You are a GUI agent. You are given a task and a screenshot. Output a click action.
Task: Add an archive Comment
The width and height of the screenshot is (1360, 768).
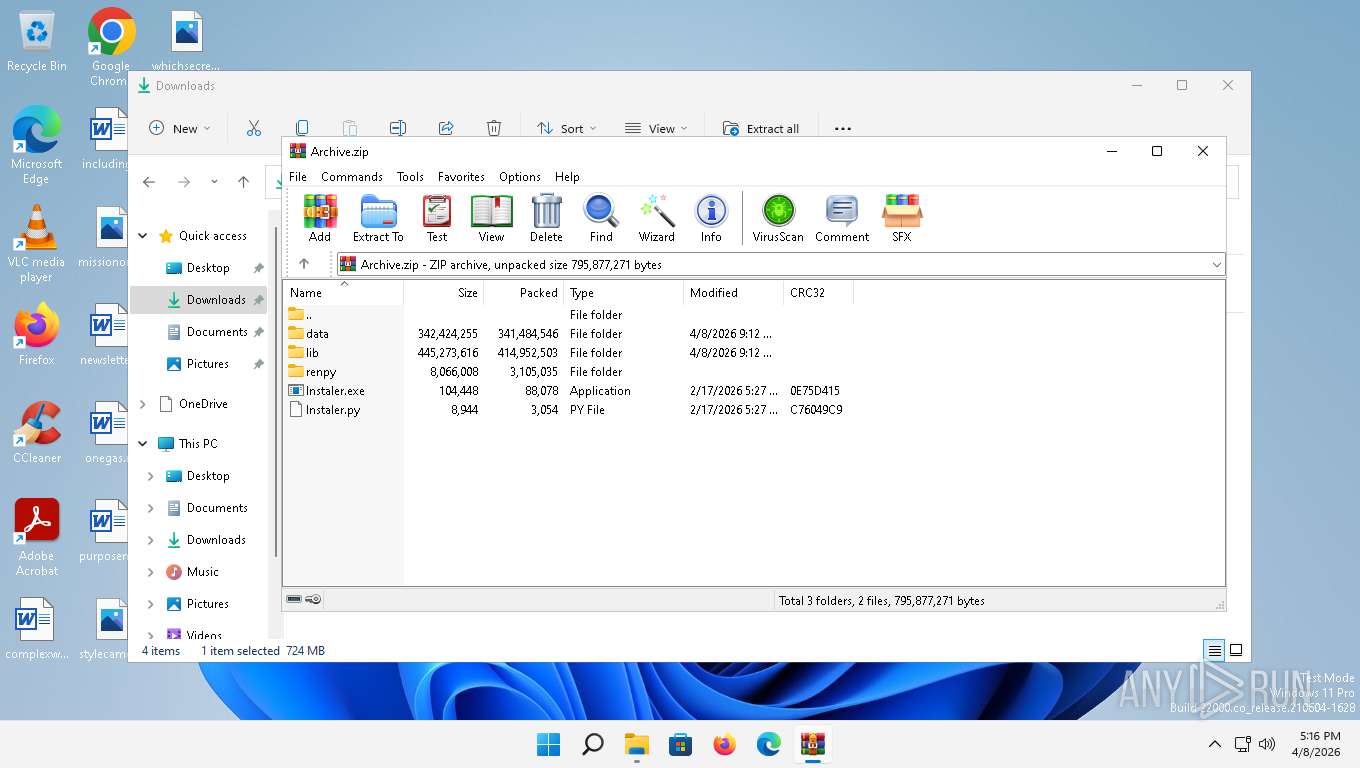pos(842,218)
